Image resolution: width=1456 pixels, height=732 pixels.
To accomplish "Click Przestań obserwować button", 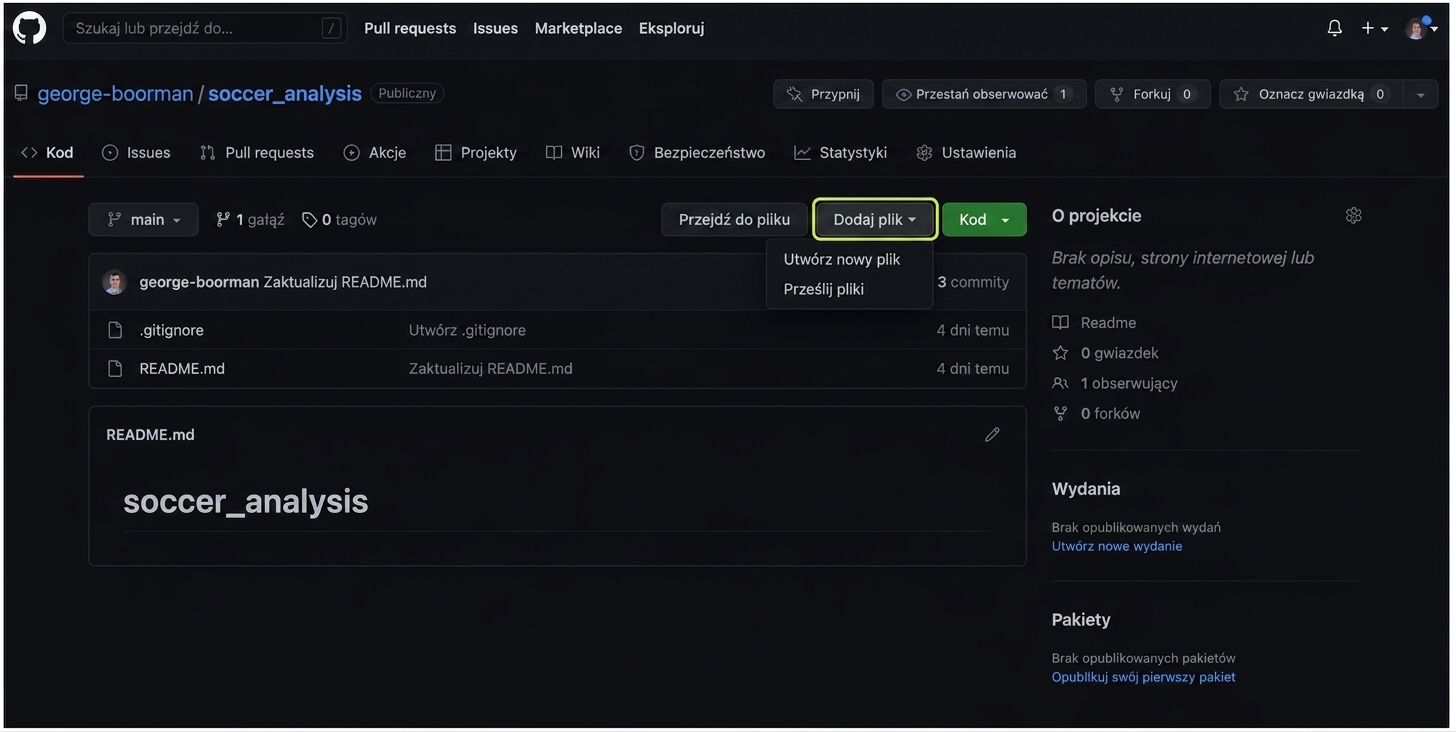I will [984, 94].
